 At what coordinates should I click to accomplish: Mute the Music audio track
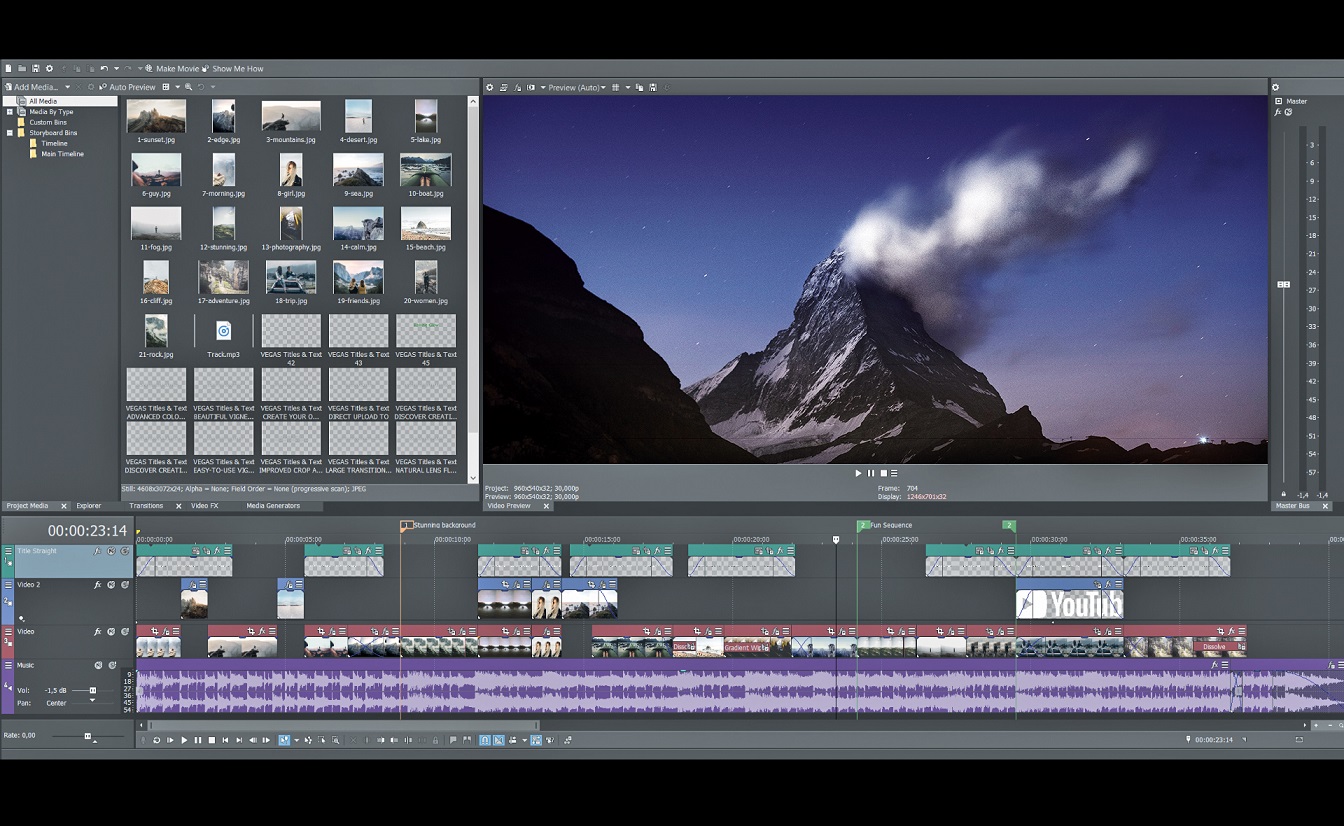[x=98, y=665]
